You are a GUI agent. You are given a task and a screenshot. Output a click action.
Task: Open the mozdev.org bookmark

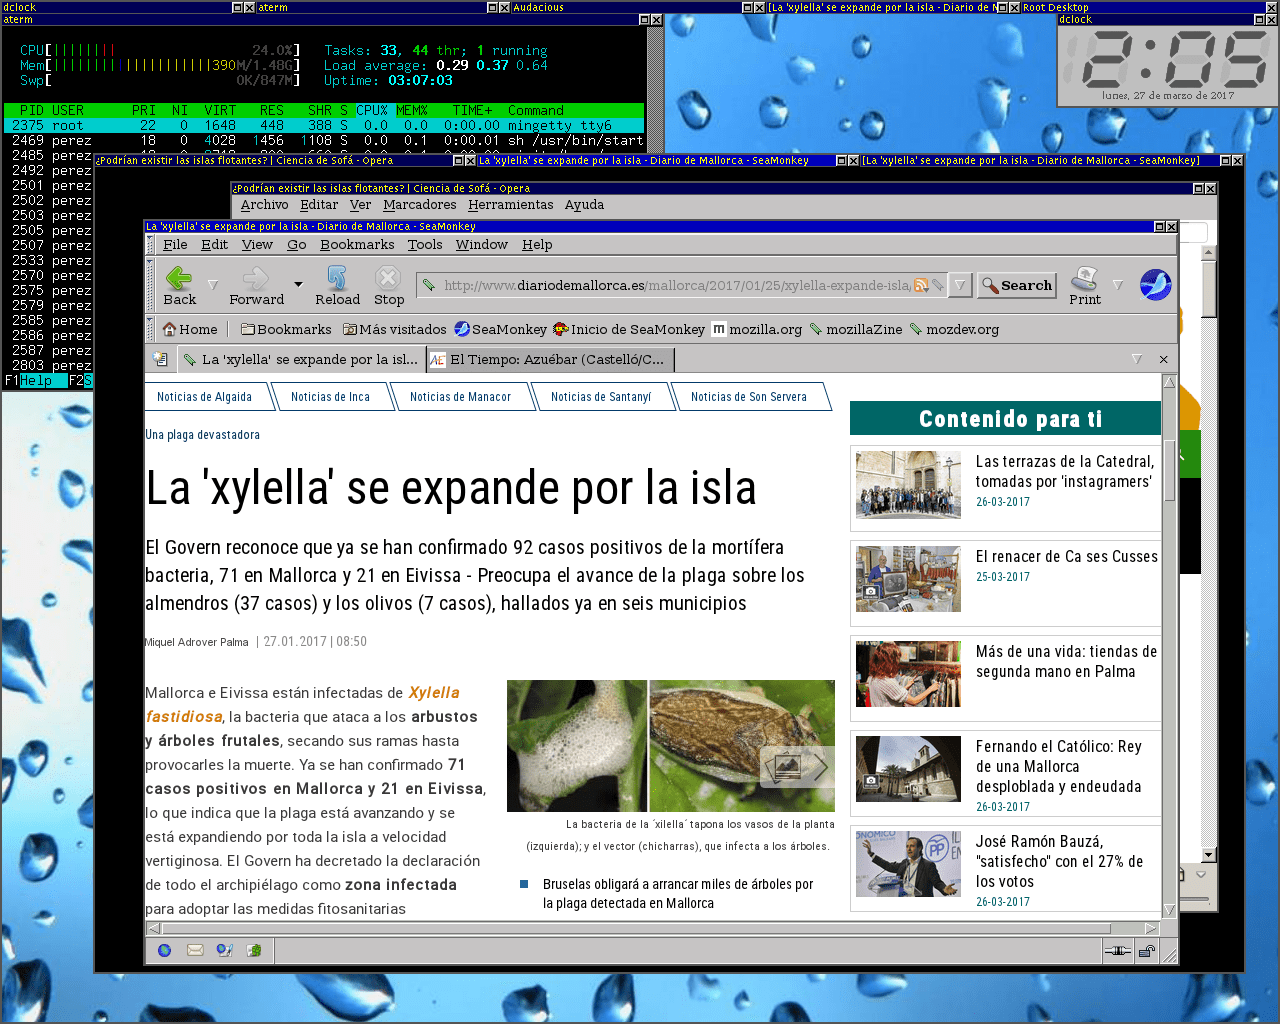[954, 329]
